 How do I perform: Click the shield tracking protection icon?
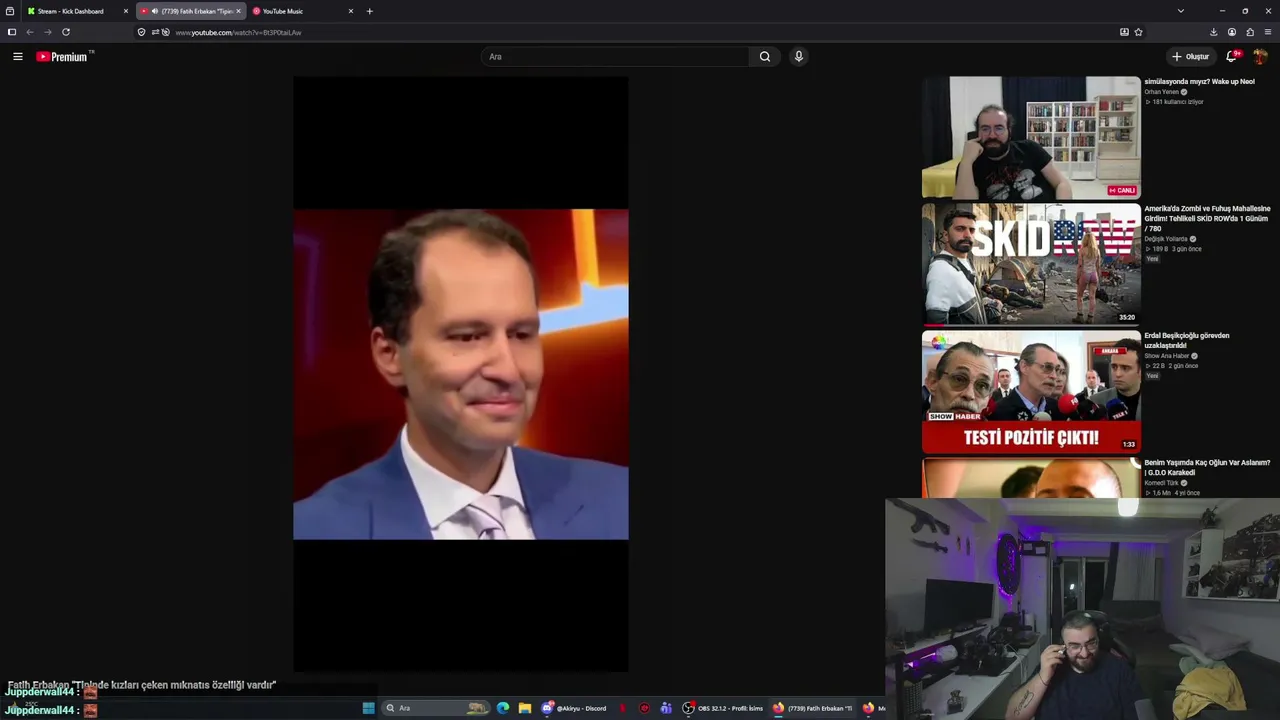coord(141,32)
